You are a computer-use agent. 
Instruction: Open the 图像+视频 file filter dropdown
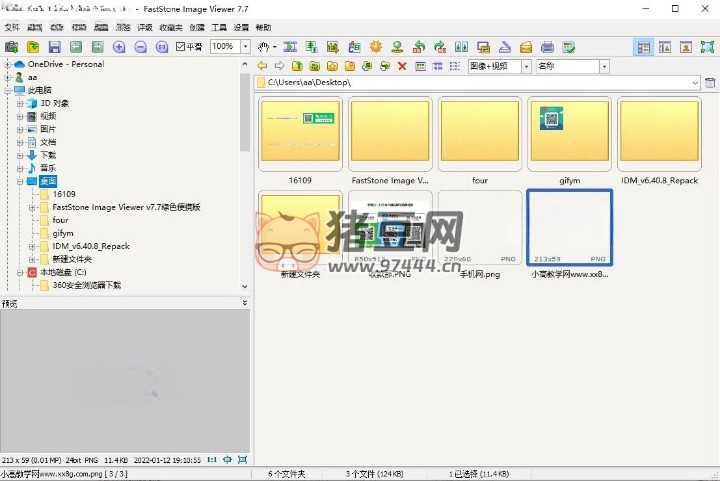tap(526, 66)
